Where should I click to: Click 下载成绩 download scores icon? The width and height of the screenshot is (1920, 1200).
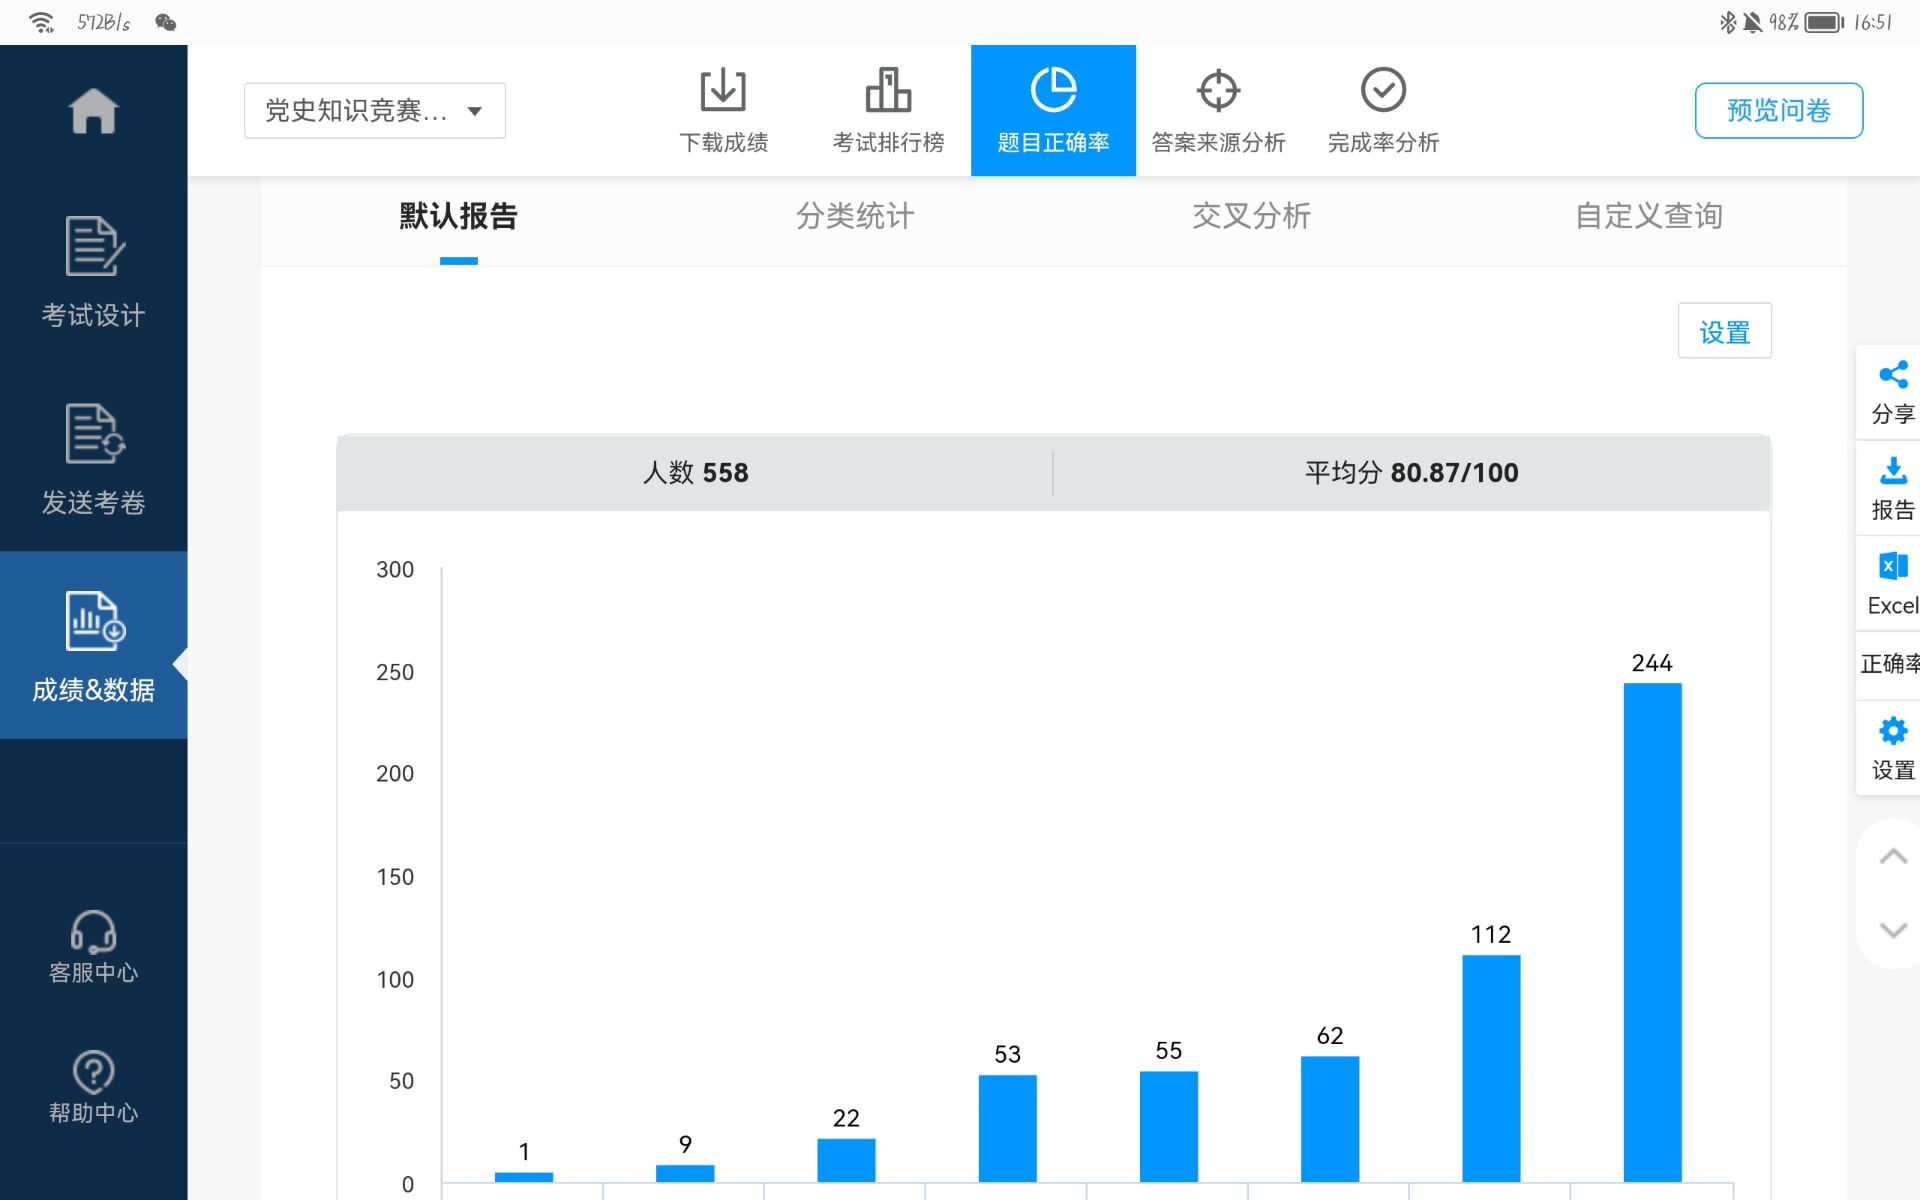(723, 110)
